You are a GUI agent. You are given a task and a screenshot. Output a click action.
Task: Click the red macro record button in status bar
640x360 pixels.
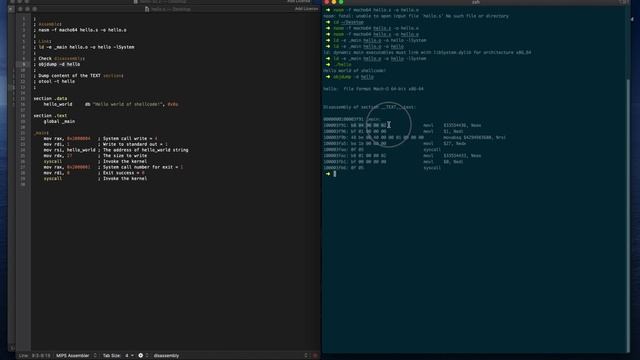pos(315,356)
